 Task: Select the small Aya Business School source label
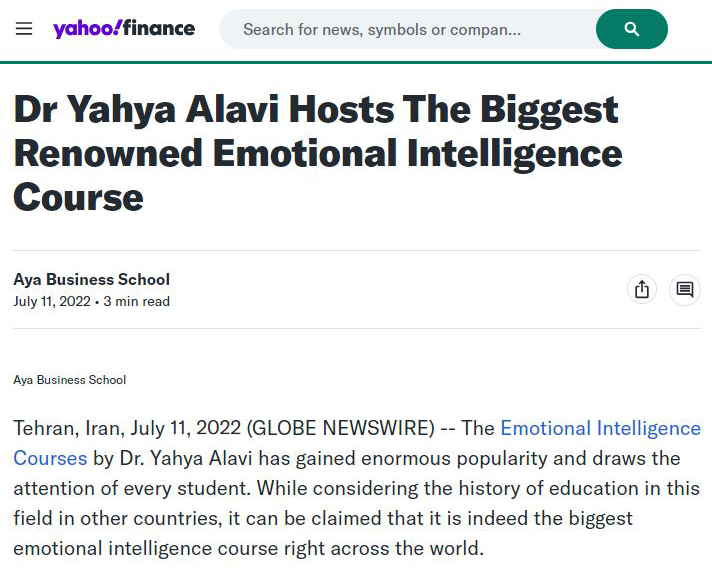(69, 380)
